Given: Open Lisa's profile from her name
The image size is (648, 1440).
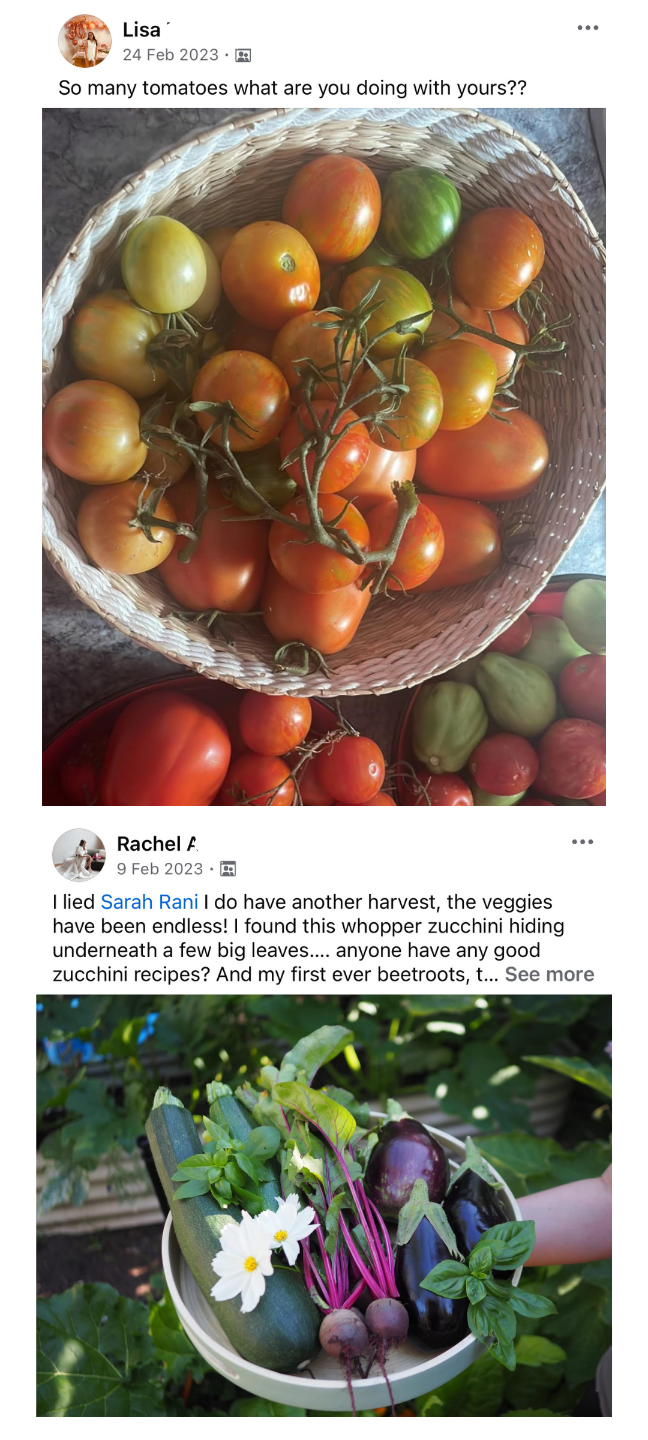Looking at the screenshot, I should pos(141,30).
